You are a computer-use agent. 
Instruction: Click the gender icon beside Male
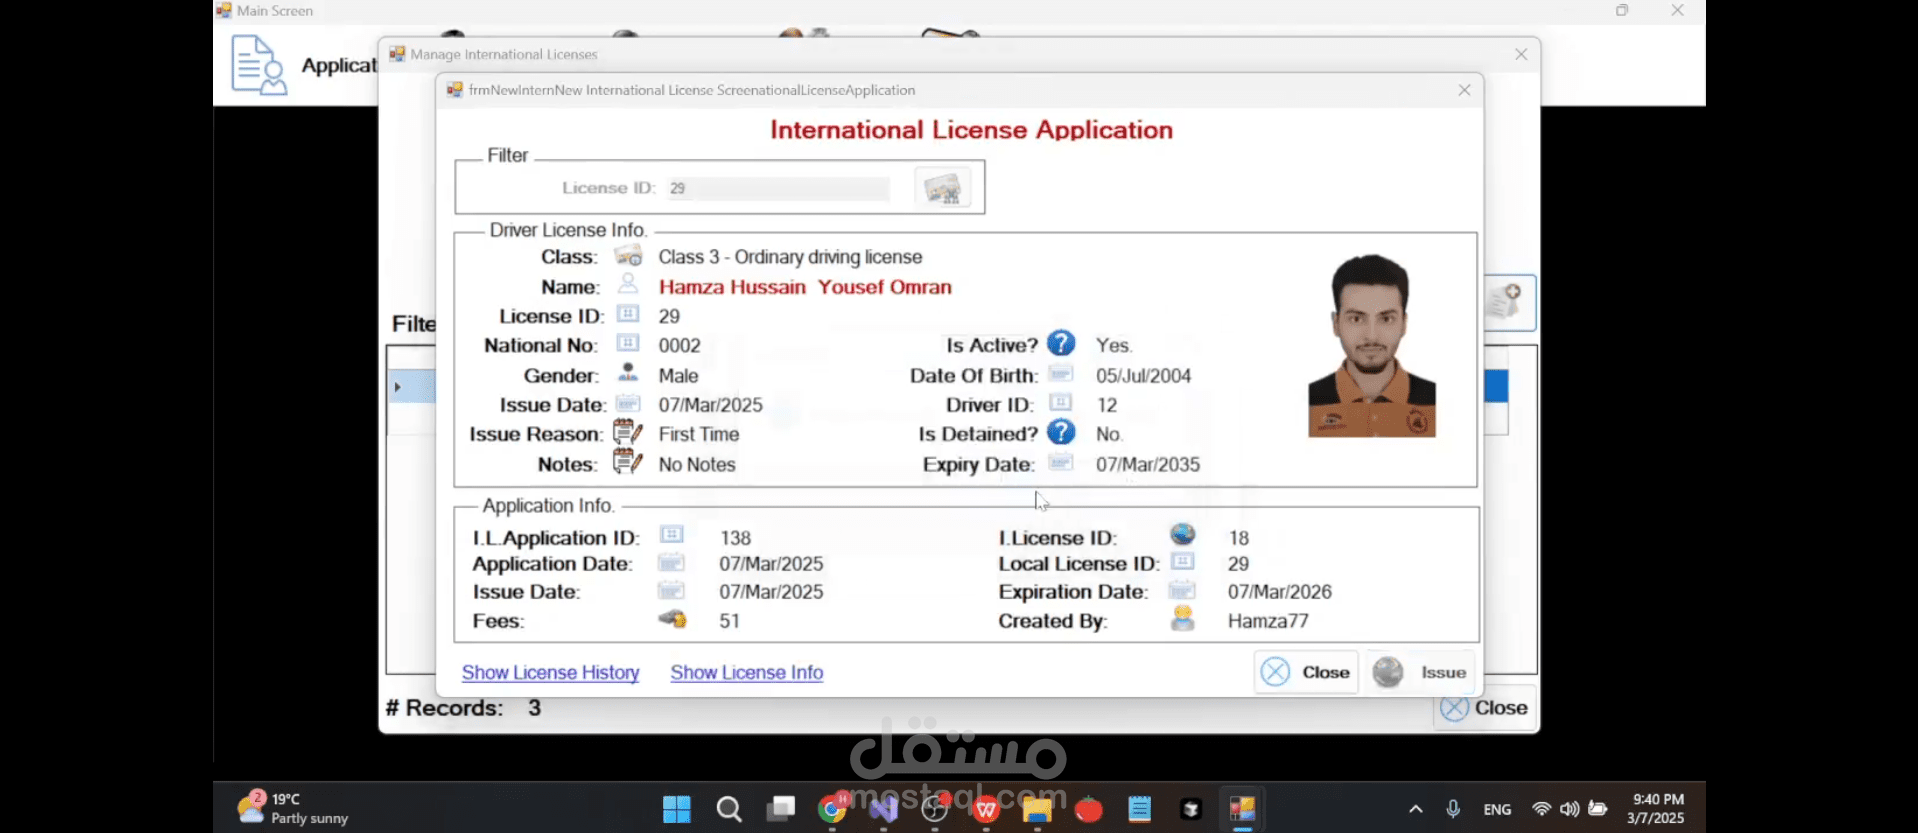(x=628, y=373)
